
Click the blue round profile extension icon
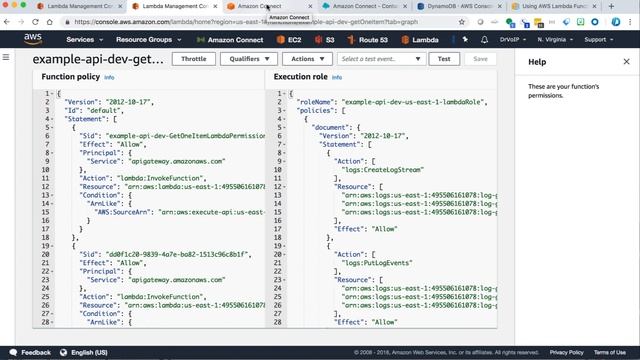pos(616,22)
